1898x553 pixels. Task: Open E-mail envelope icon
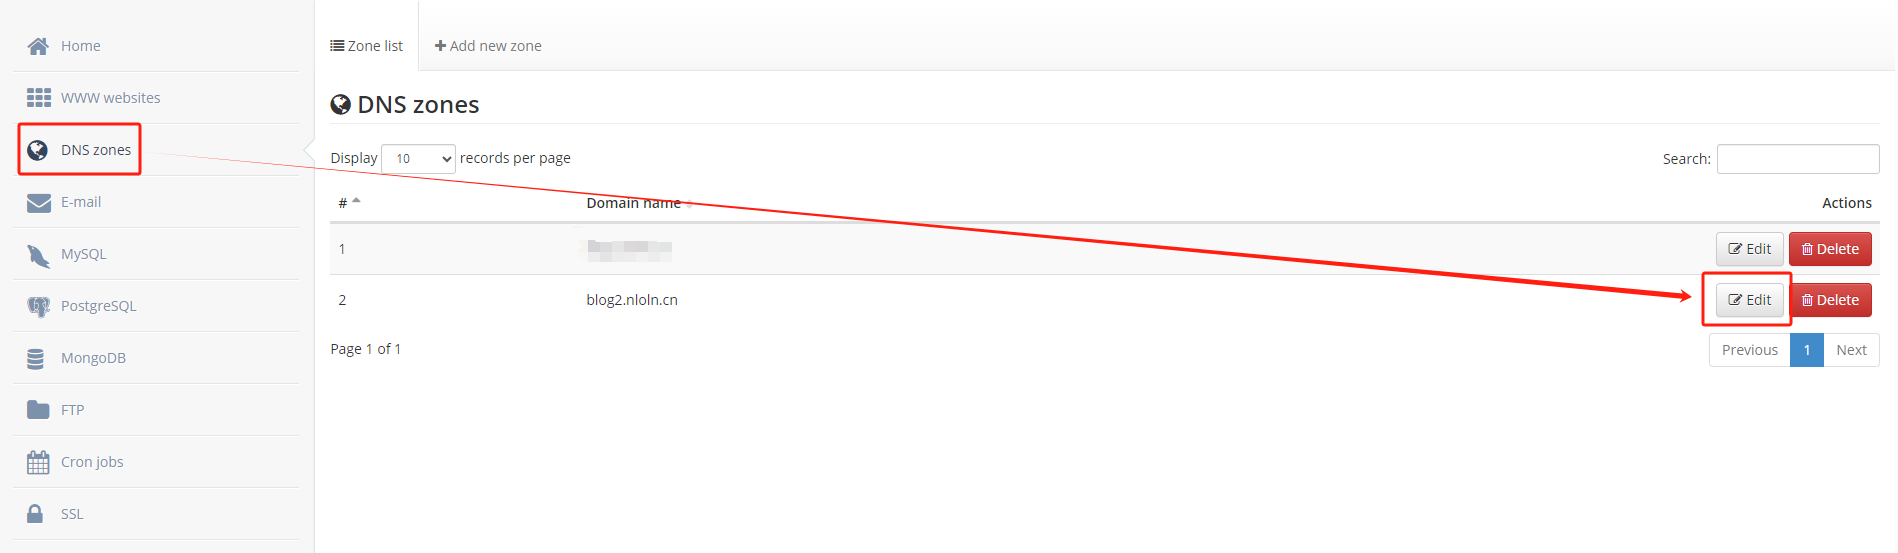(x=38, y=203)
